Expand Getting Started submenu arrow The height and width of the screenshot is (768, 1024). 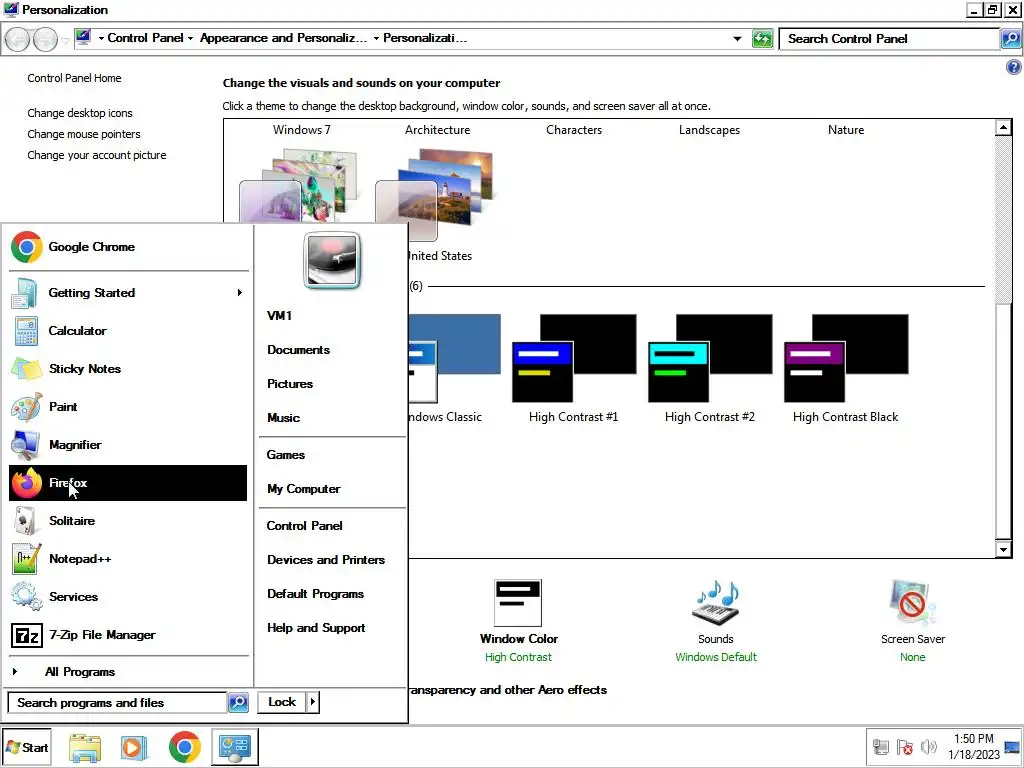[240, 293]
